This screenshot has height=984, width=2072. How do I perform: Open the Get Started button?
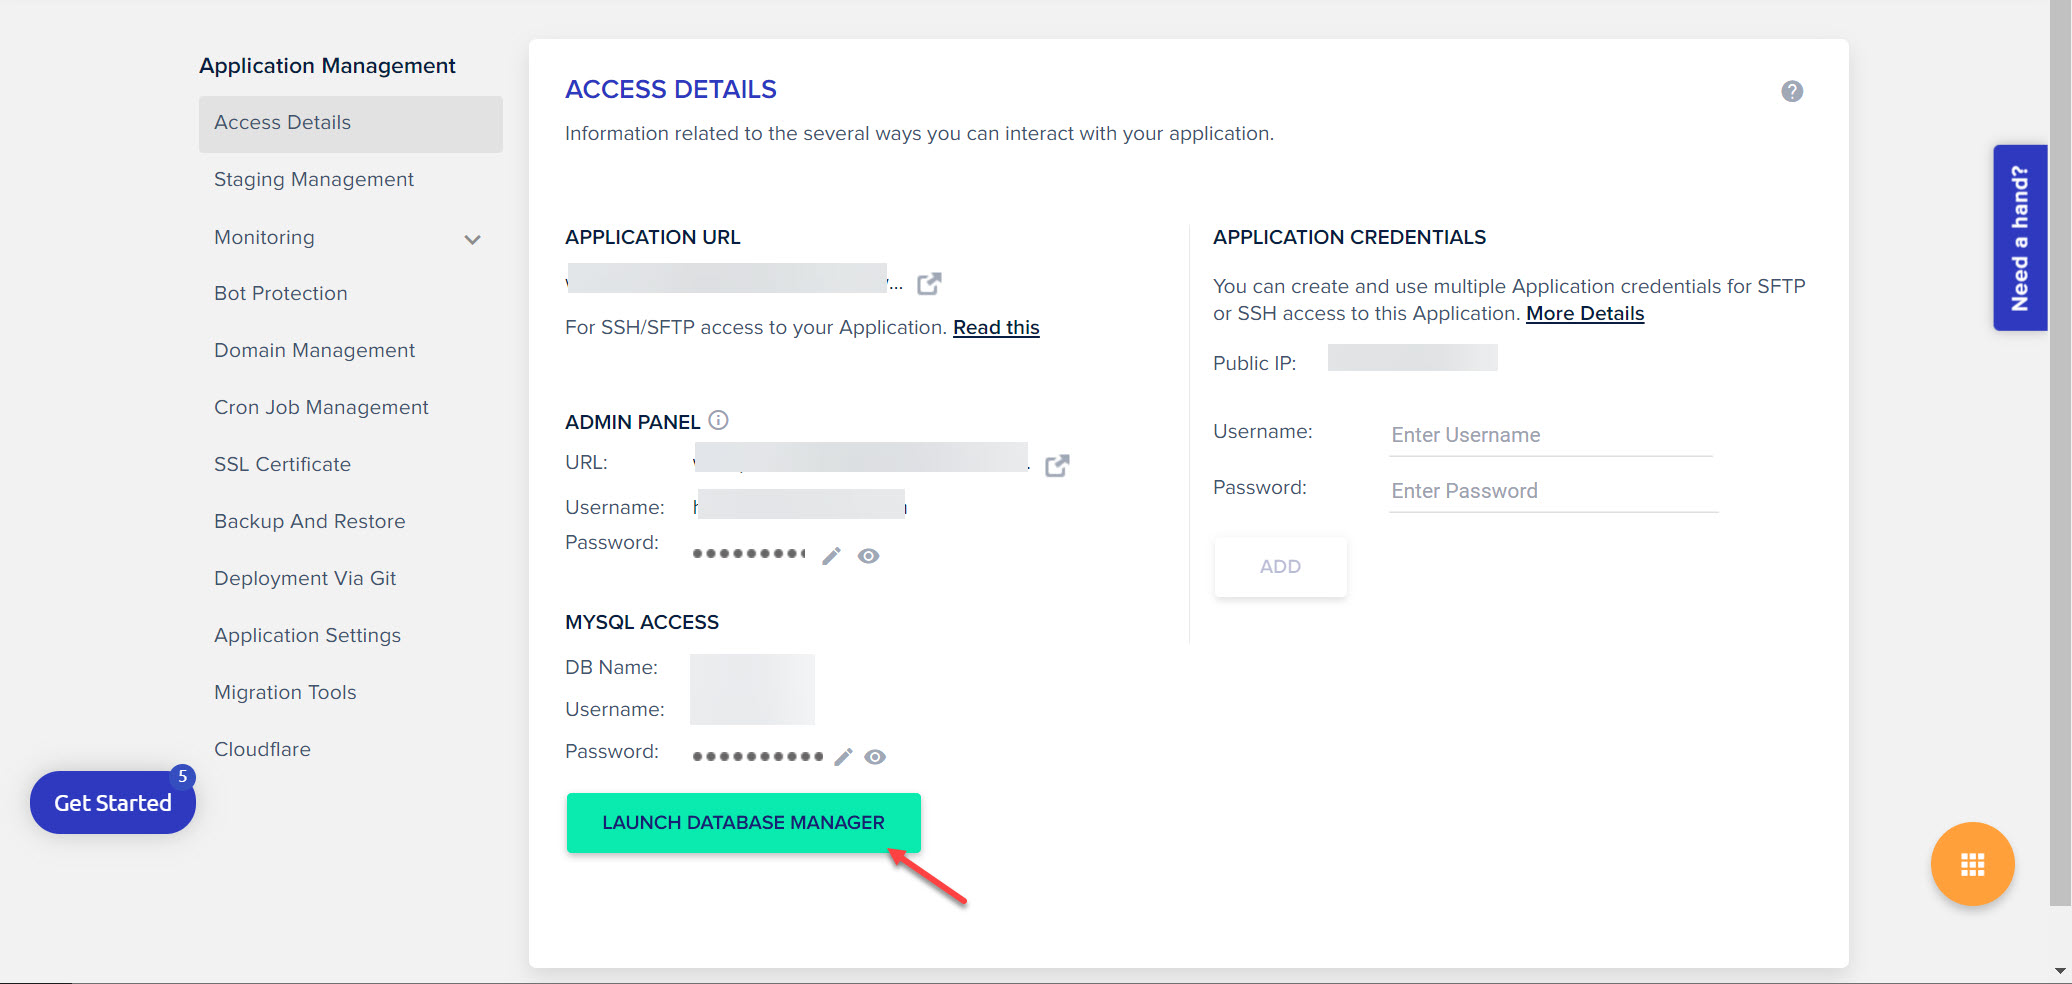tap(113, 803)
